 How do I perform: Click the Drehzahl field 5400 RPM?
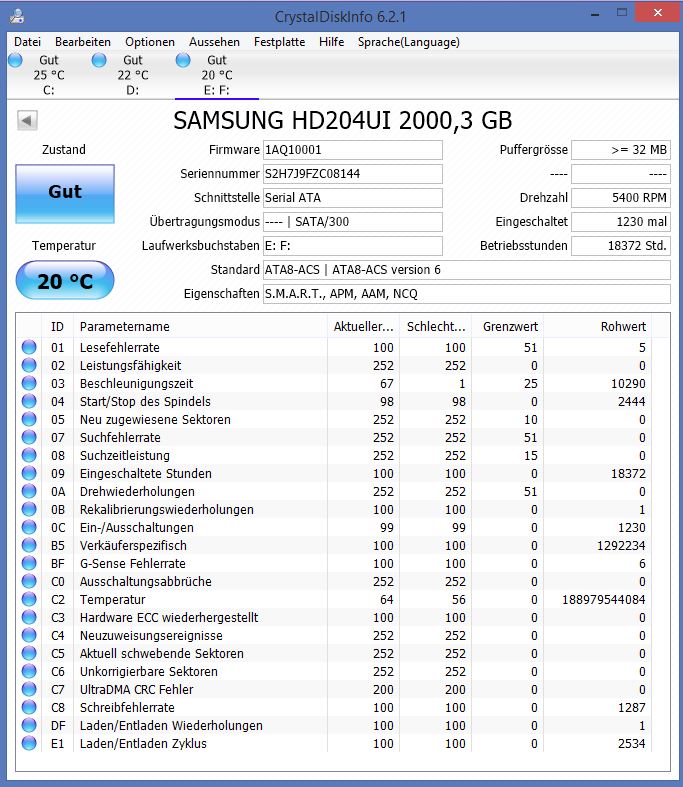pos(621,198)
